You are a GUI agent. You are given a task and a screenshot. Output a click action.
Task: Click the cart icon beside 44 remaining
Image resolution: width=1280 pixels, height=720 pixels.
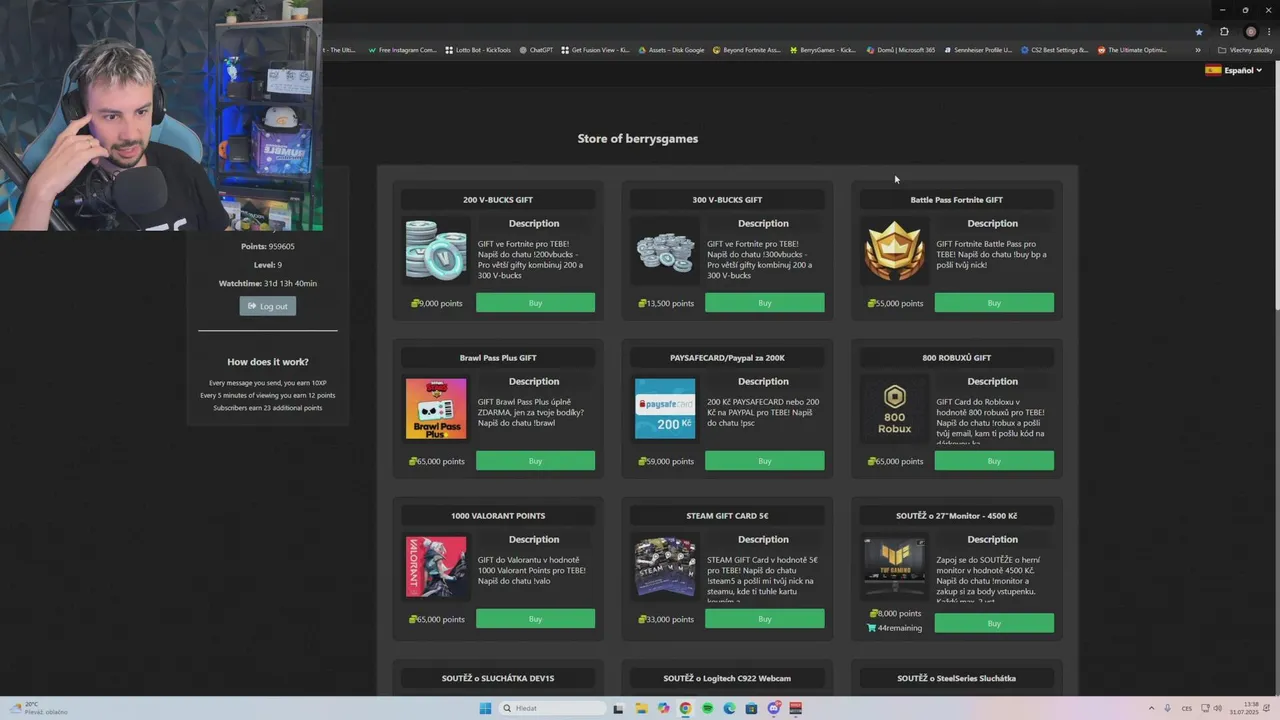(872, 628)
